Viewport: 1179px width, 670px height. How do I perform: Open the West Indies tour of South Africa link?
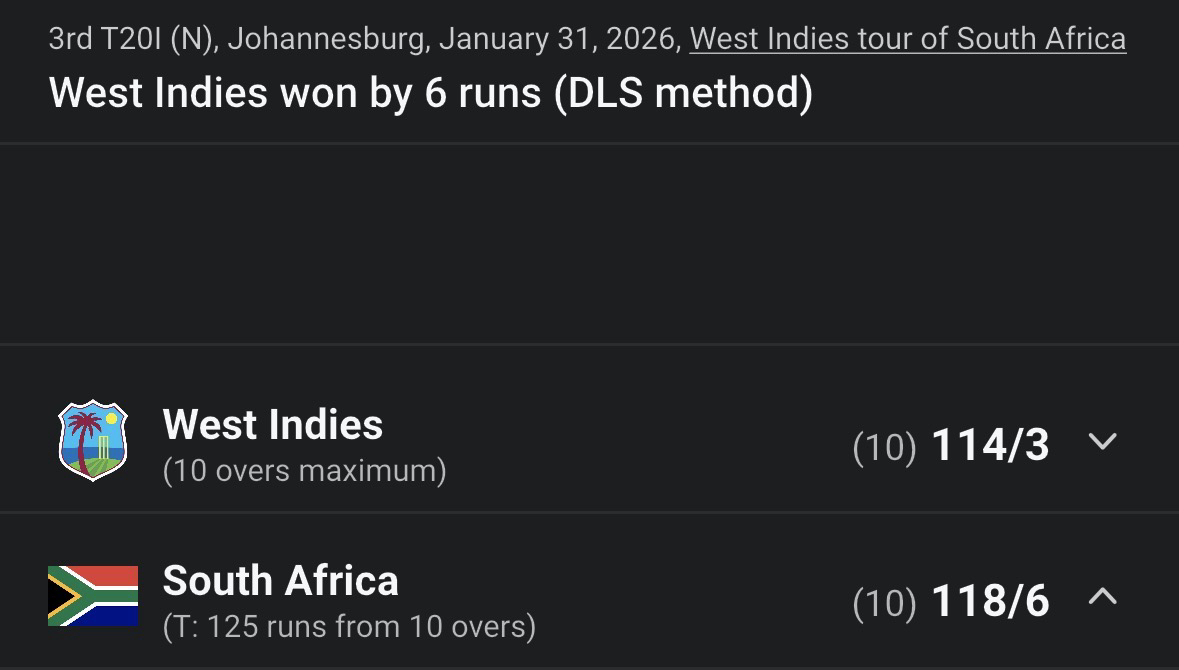point(907,39)
